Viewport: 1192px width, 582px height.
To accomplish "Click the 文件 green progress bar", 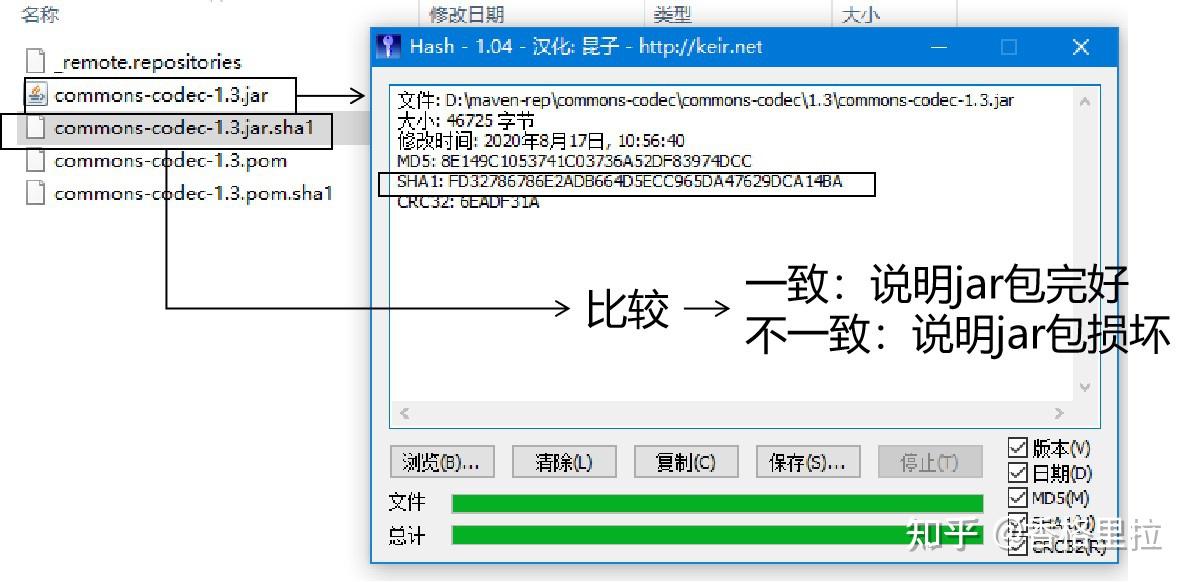I will 717,503.
